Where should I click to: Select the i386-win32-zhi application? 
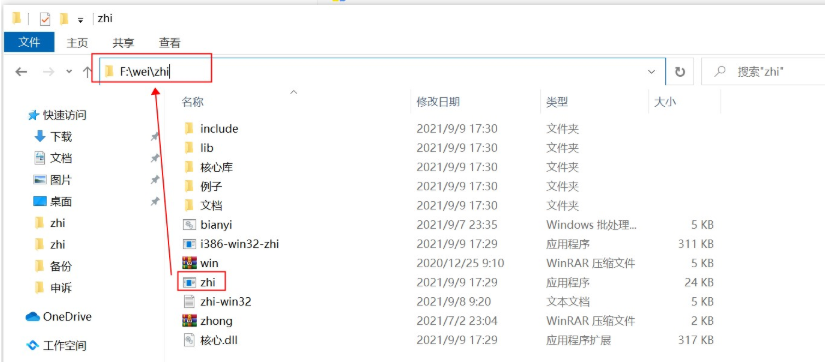pyautogui.click(x=239, y=244)
